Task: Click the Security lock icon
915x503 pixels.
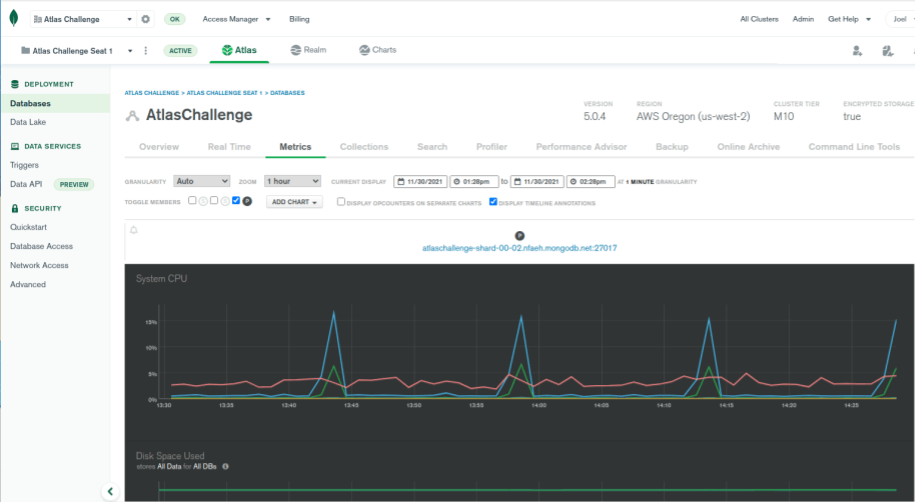Action: (x=15, y=208)
